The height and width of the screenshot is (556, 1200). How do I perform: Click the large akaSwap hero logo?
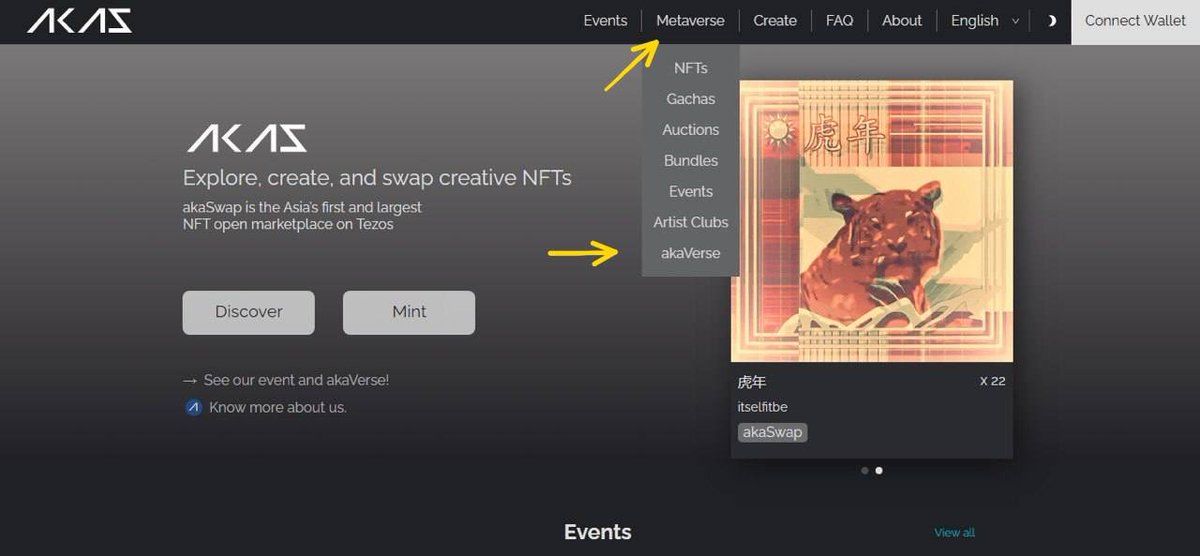[x=246, y=138]
